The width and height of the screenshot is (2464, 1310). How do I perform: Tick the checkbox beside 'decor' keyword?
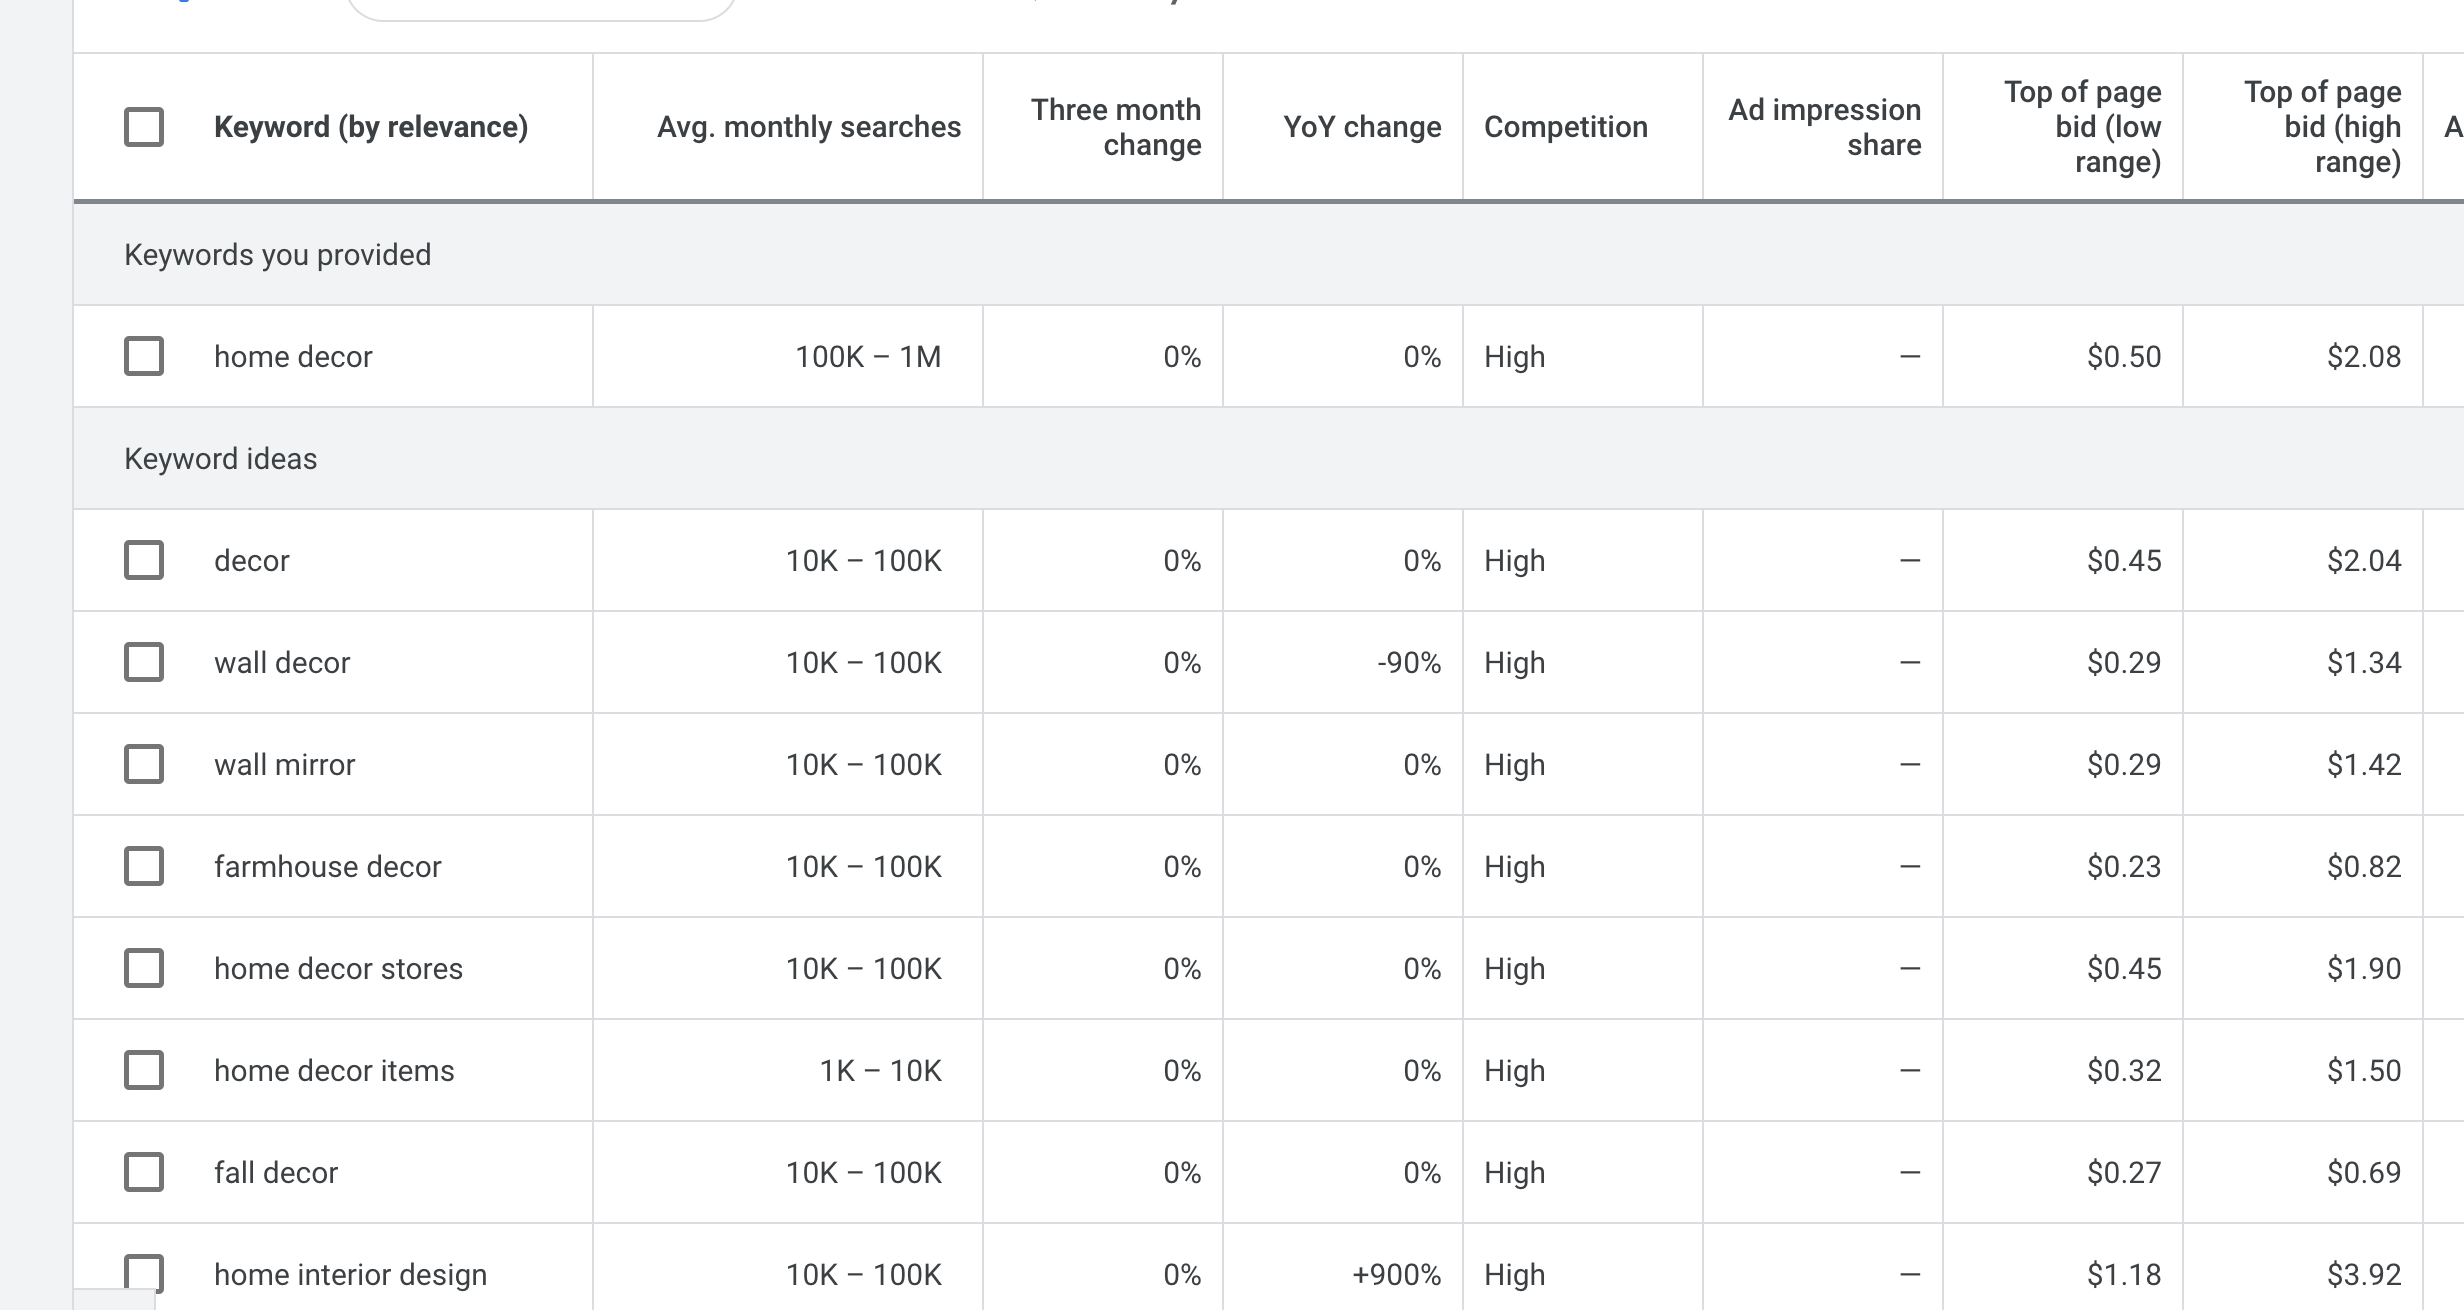(x=144, y=560)
